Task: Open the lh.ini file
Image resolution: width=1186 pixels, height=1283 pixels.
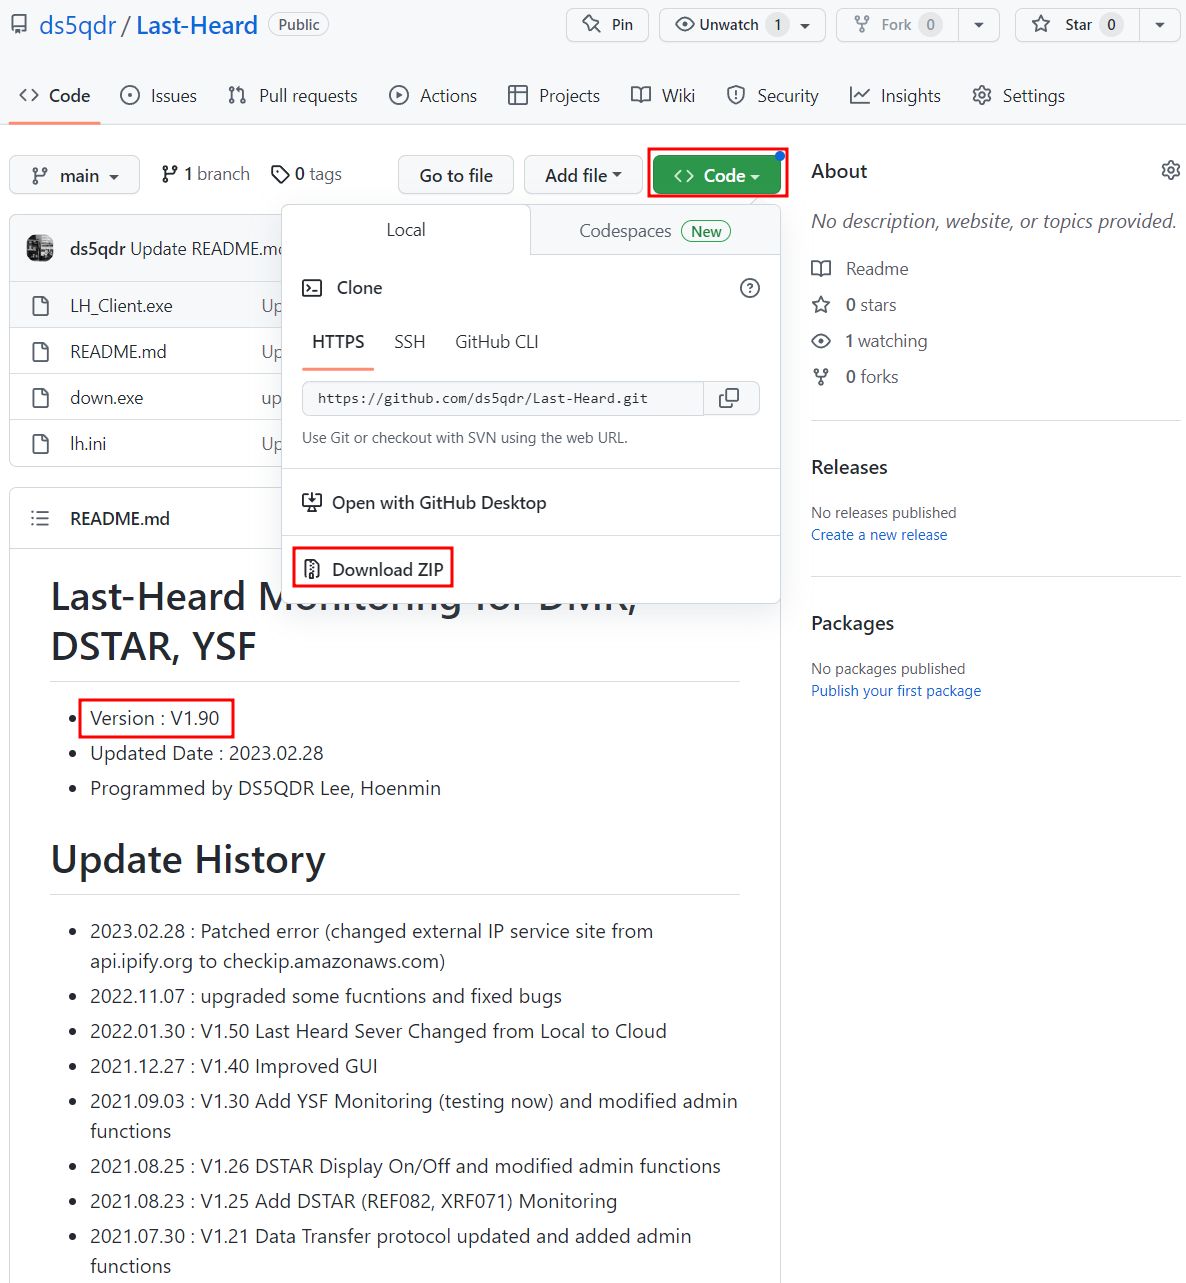Action: [x=88, y=444]
